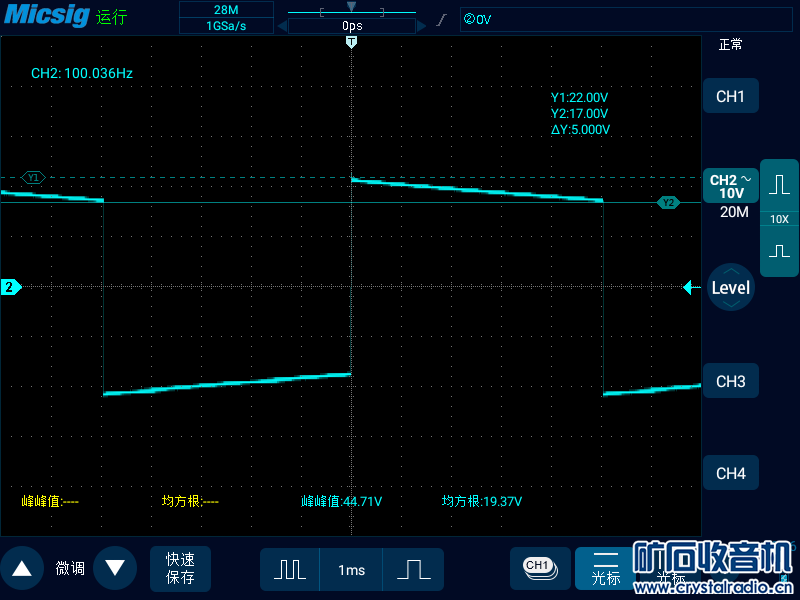This screenshot has height=600, width=800.
Task: Open CH2 10V channel settings
Action: [731, 186]
